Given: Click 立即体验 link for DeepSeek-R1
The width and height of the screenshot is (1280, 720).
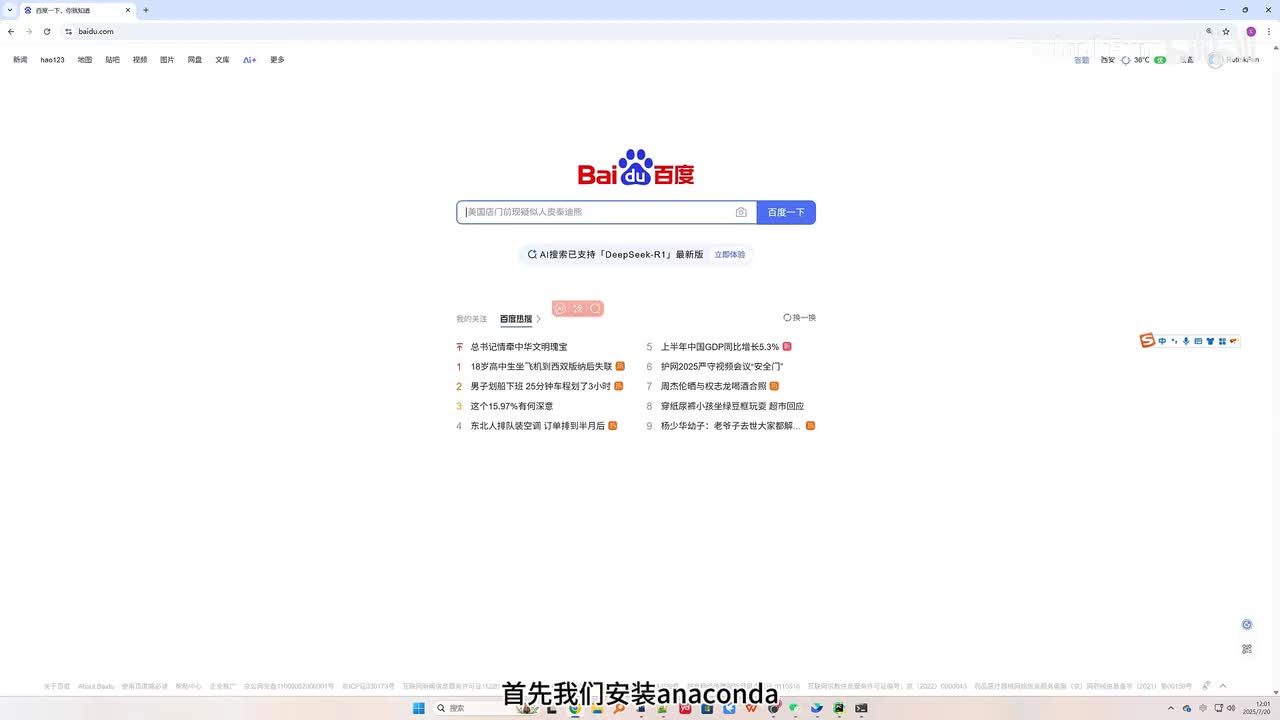Looking at the screenshot, I should click(x=729, y=255).
